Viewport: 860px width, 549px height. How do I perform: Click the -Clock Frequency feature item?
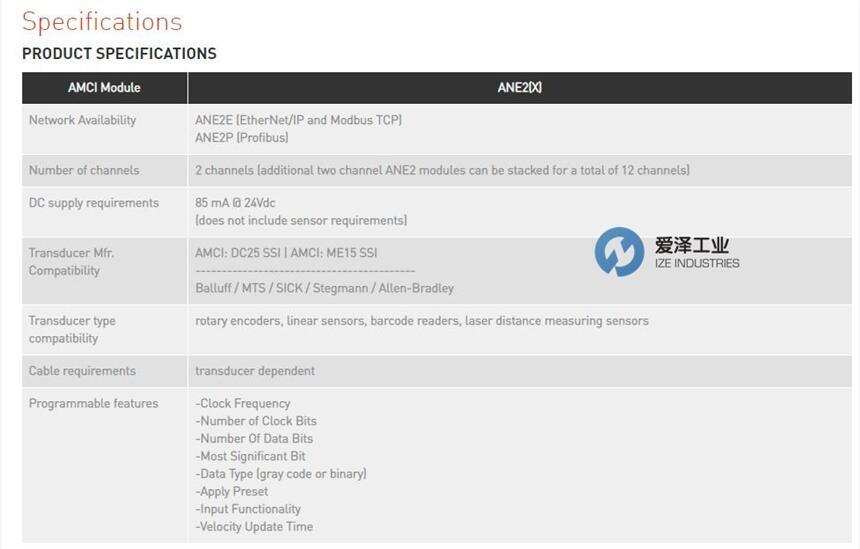click(242, 404)
